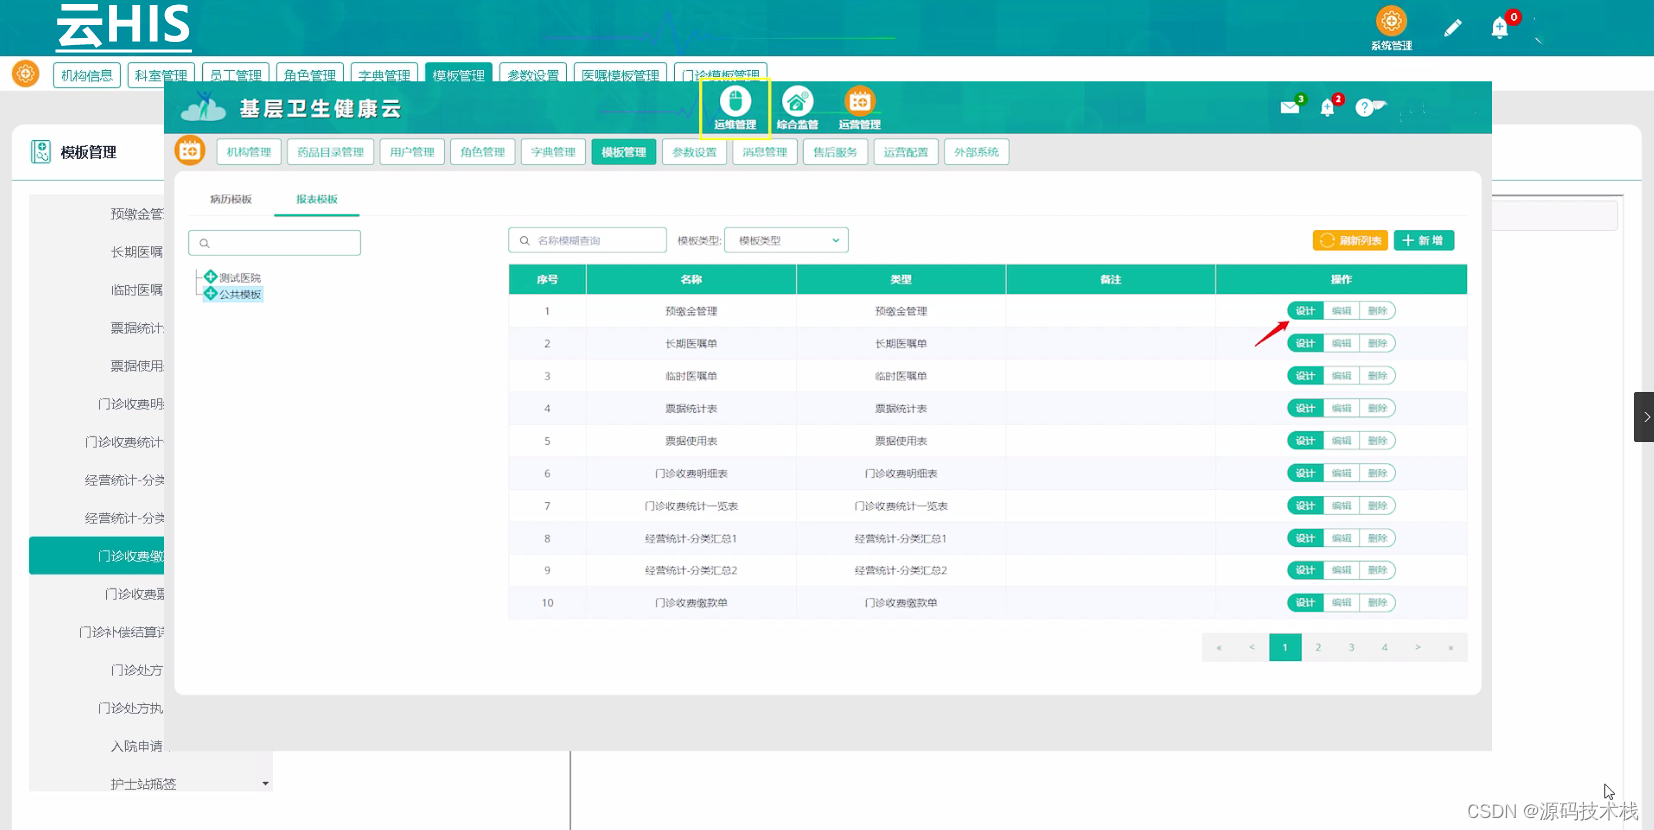Image resolution: width=1654 pixels, height=830 pixels.
Task: Open the 用户管理 menu
Action: (412, 152)
